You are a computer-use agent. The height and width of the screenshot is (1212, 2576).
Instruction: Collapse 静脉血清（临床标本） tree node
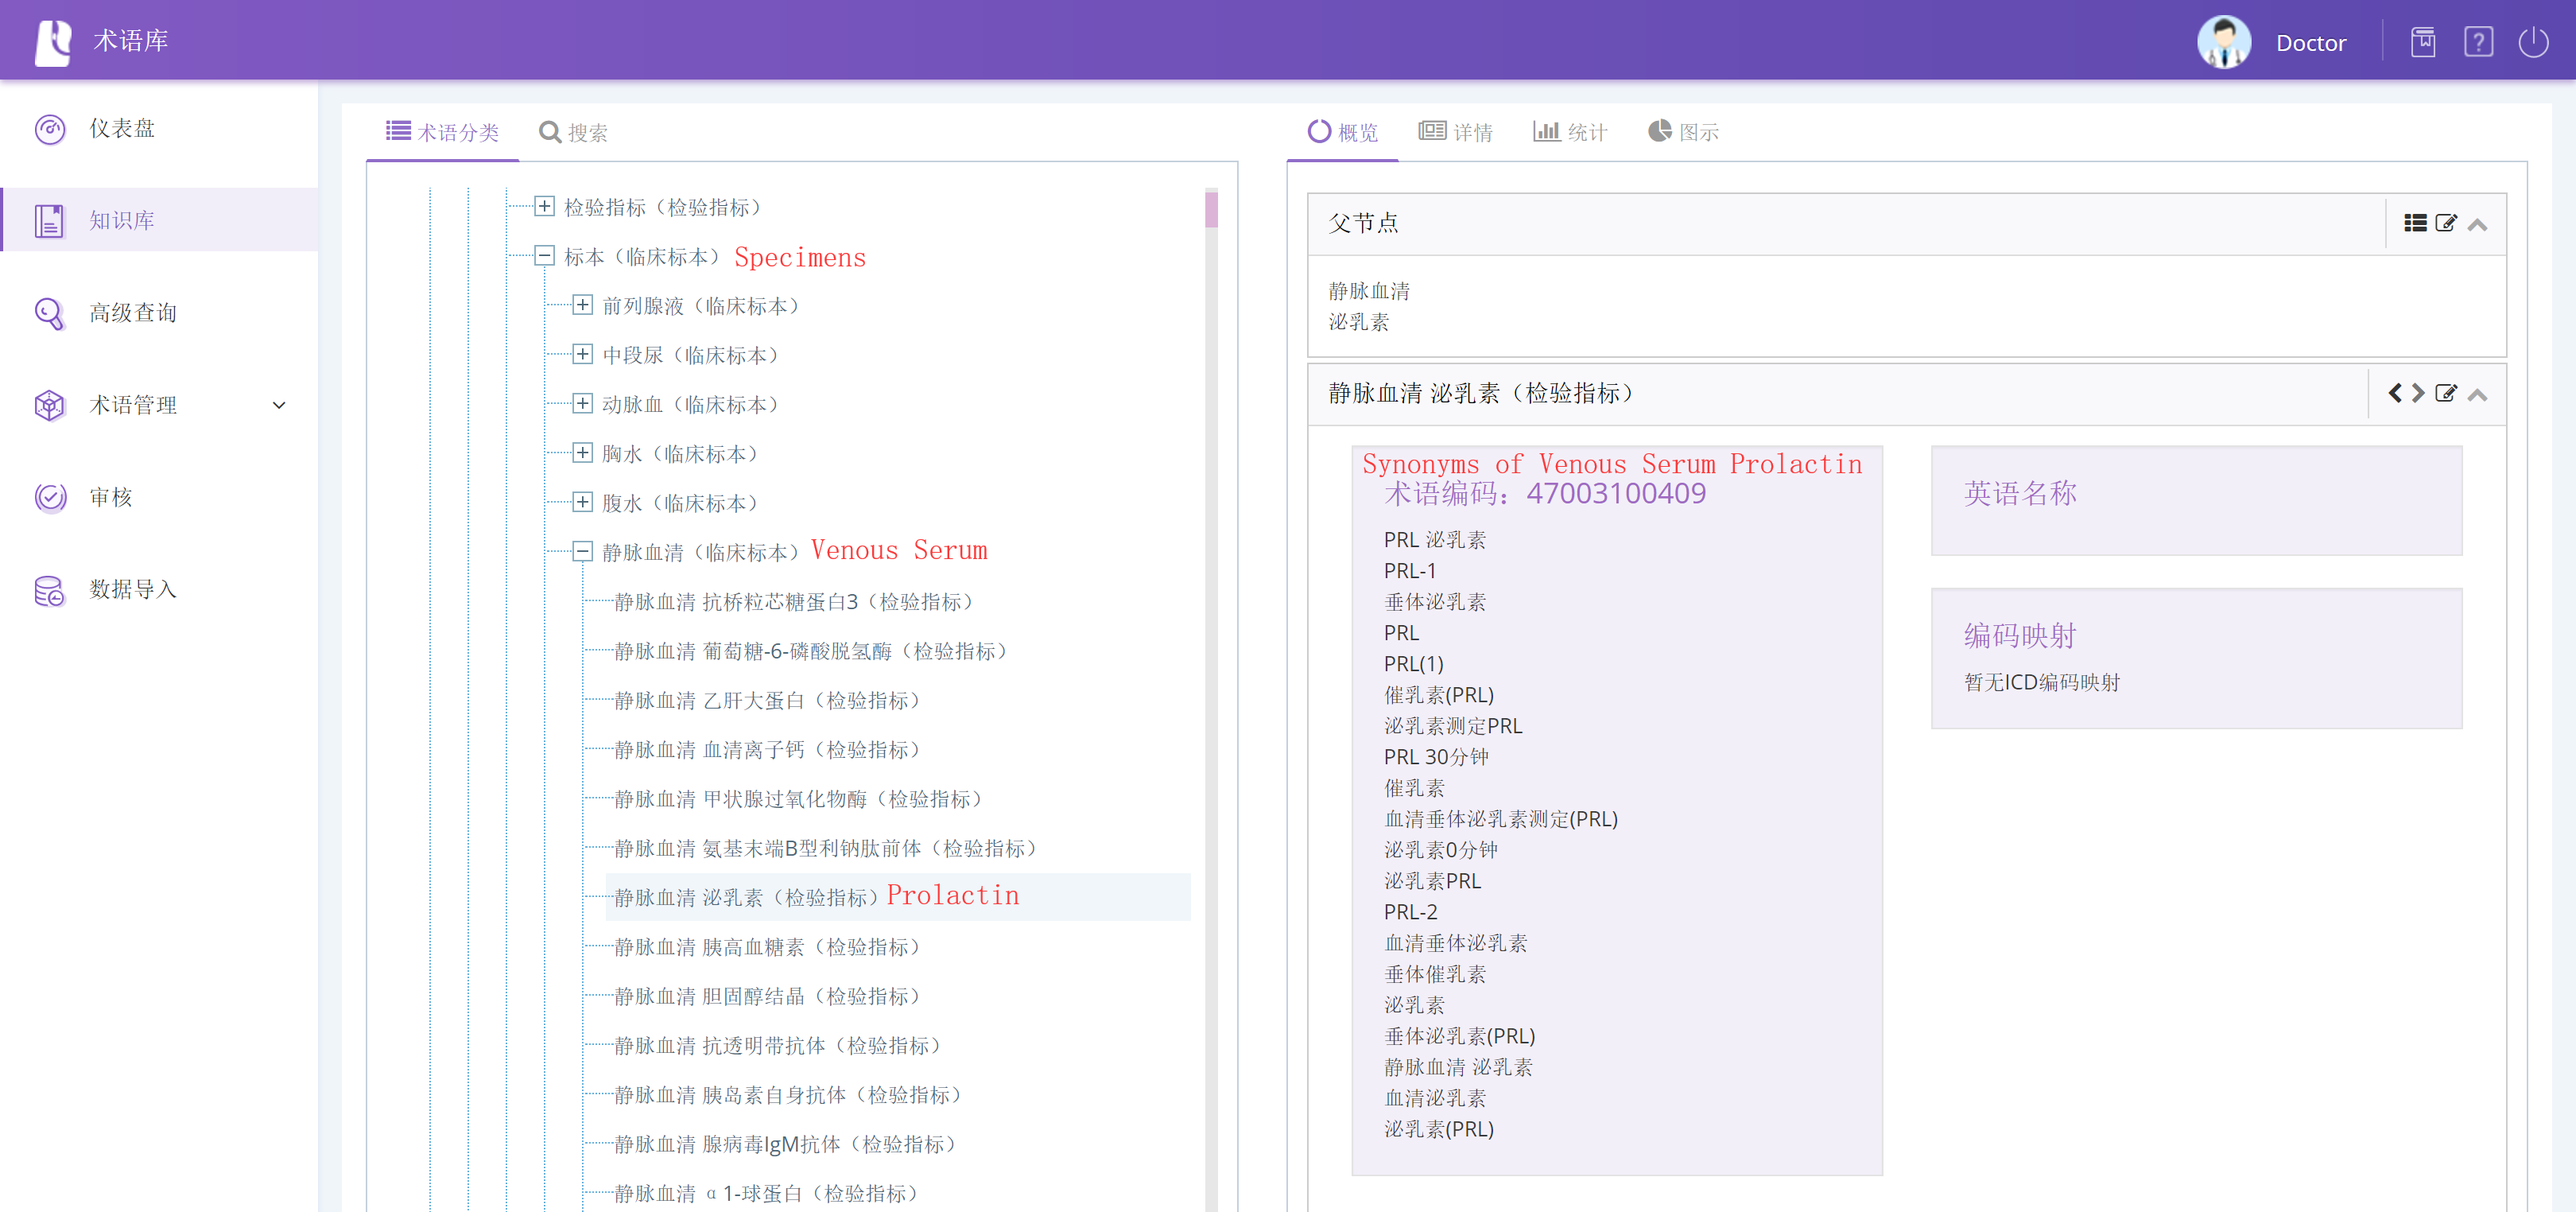582,551
